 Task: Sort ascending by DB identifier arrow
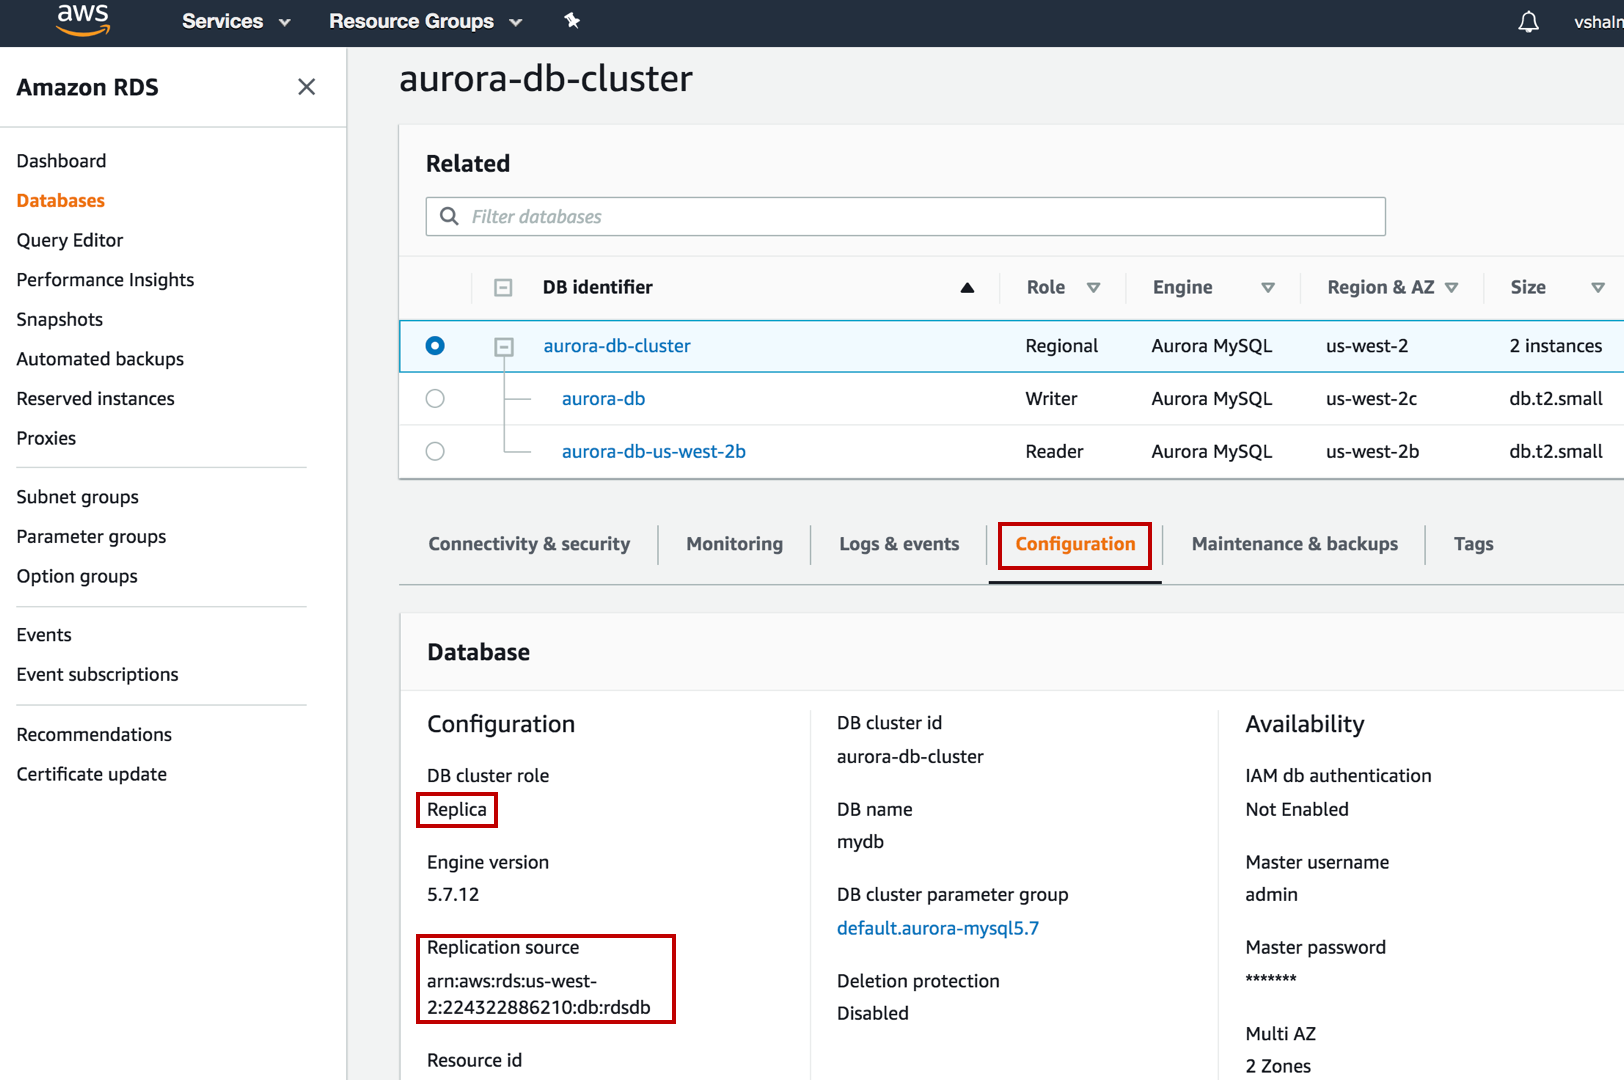pyautogui.click(x=967, y=288)
